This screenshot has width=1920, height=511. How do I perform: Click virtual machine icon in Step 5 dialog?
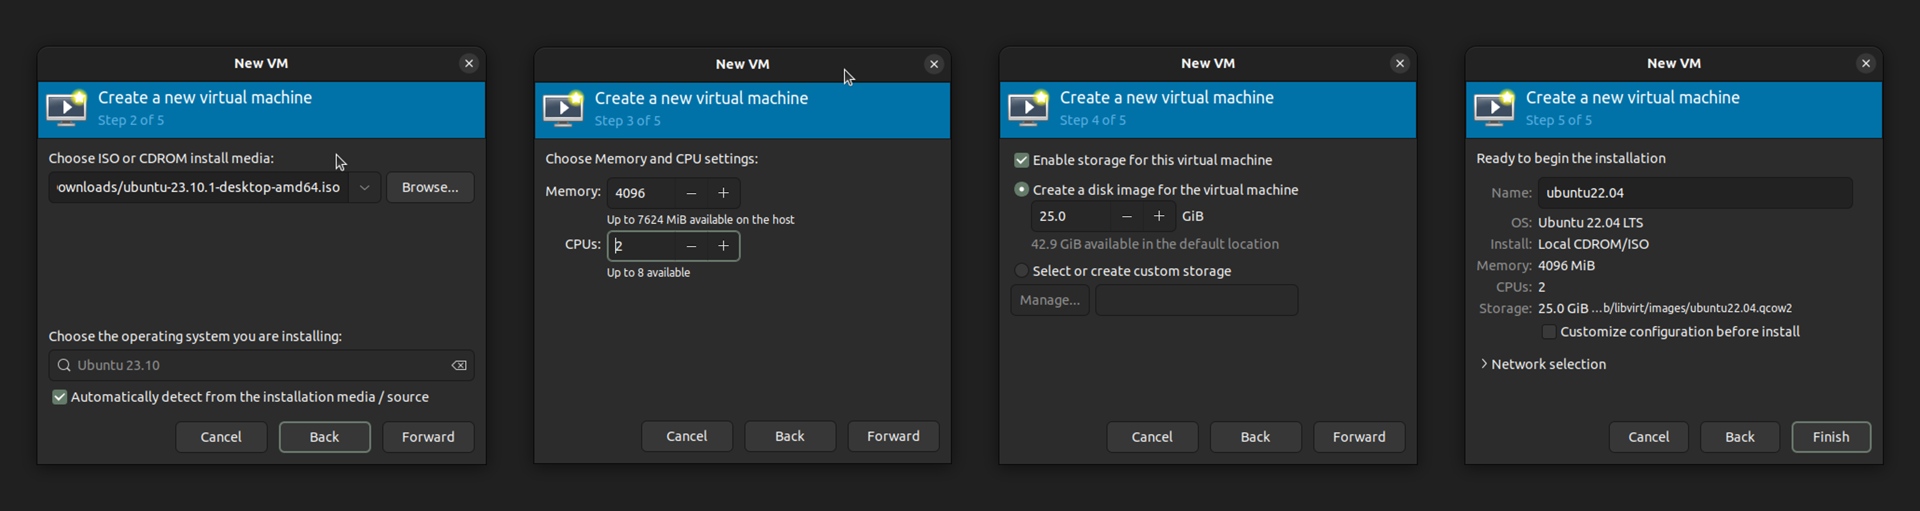(x=1495, y=108)
